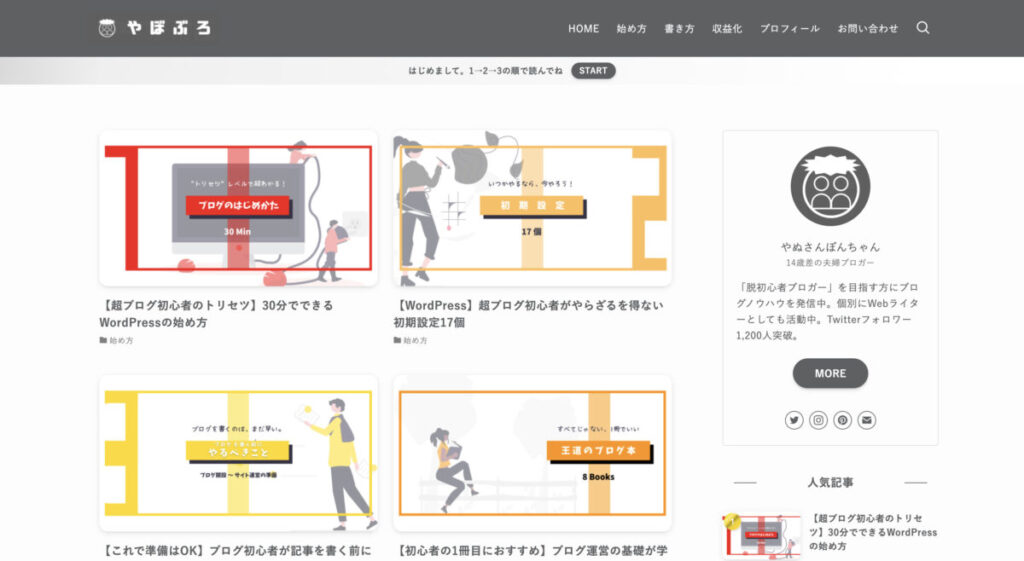Click the やぬさんぽんちゃん avatar image
Image resolution: width=1024 pixels, height=561 pixels.
[830, 186]
